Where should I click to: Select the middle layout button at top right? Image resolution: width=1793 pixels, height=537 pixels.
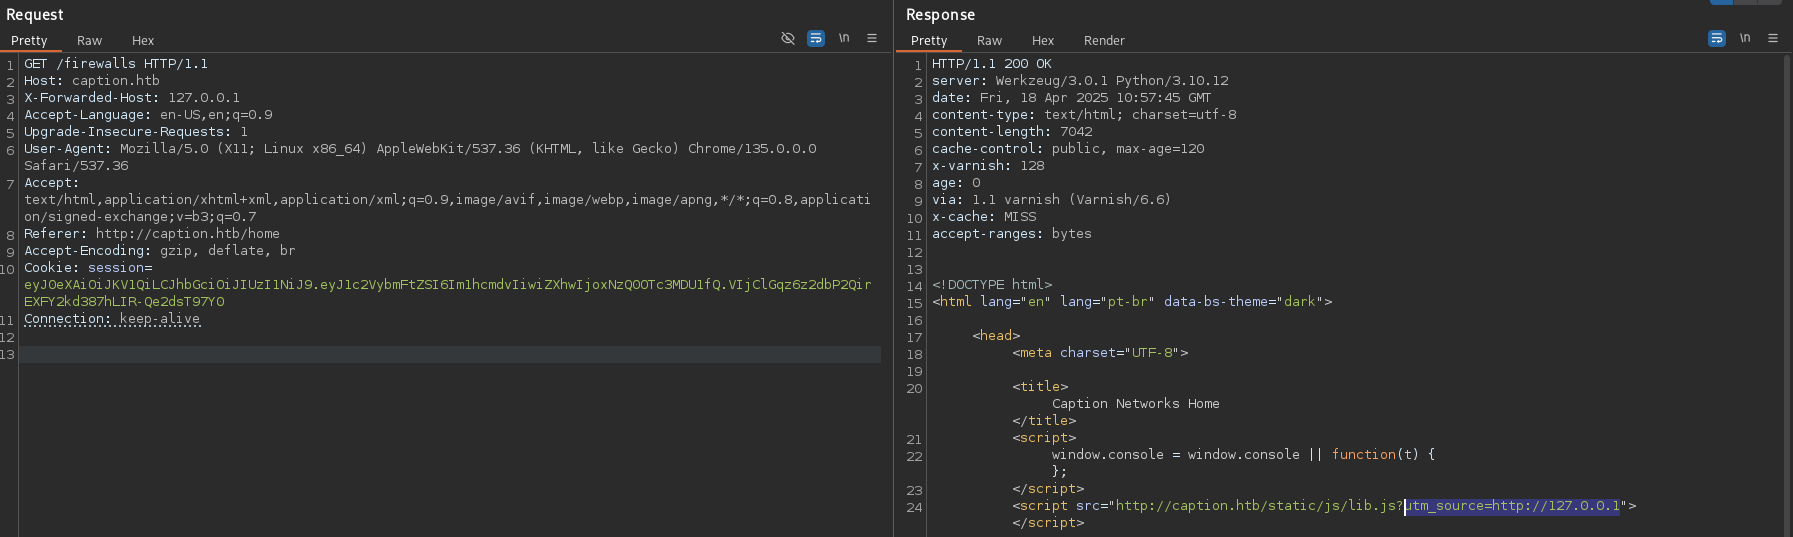point(1747,2)
